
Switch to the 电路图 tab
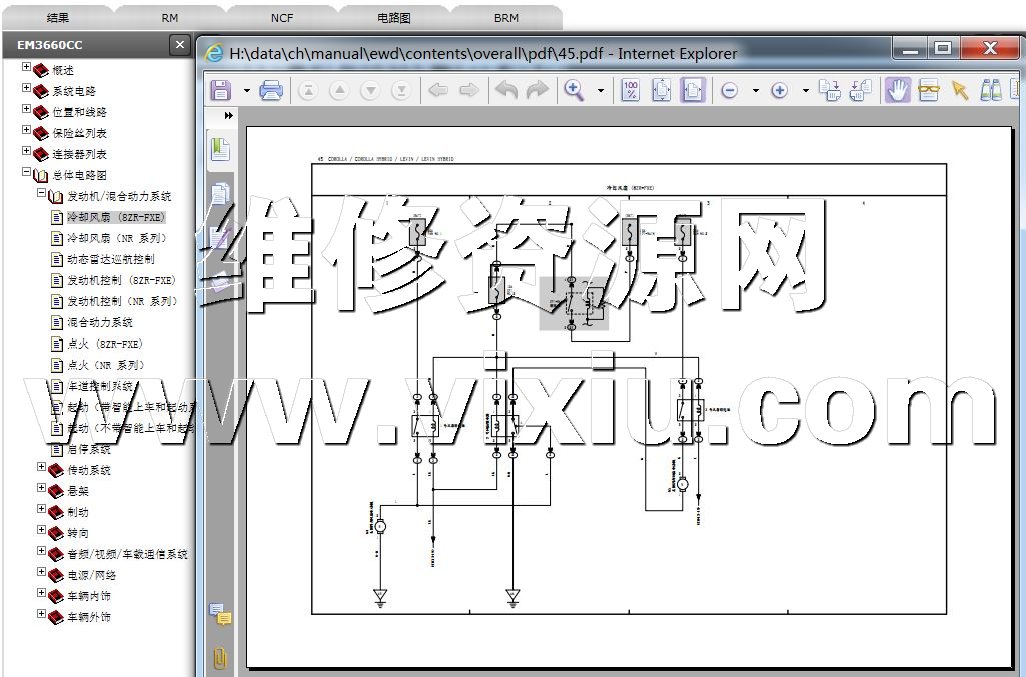[x=393, y=18]
